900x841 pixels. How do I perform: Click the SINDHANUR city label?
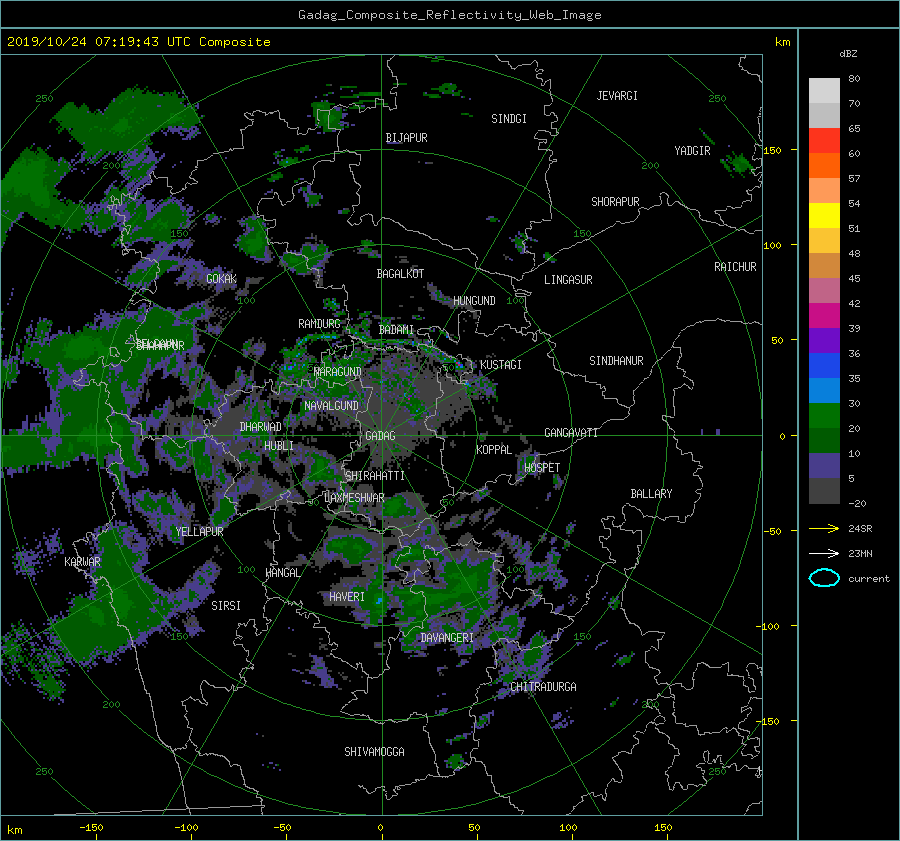point(616,361)
